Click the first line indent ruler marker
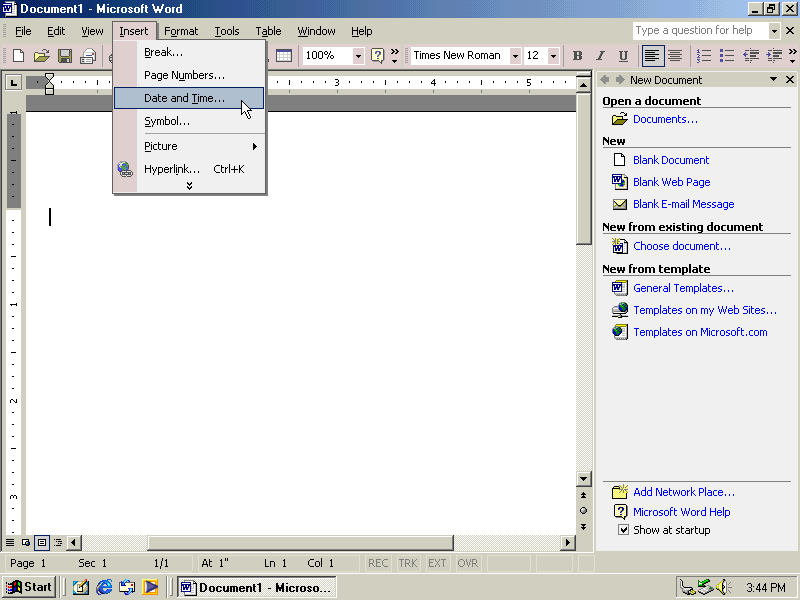800x600 pixels. click(49, 78)
